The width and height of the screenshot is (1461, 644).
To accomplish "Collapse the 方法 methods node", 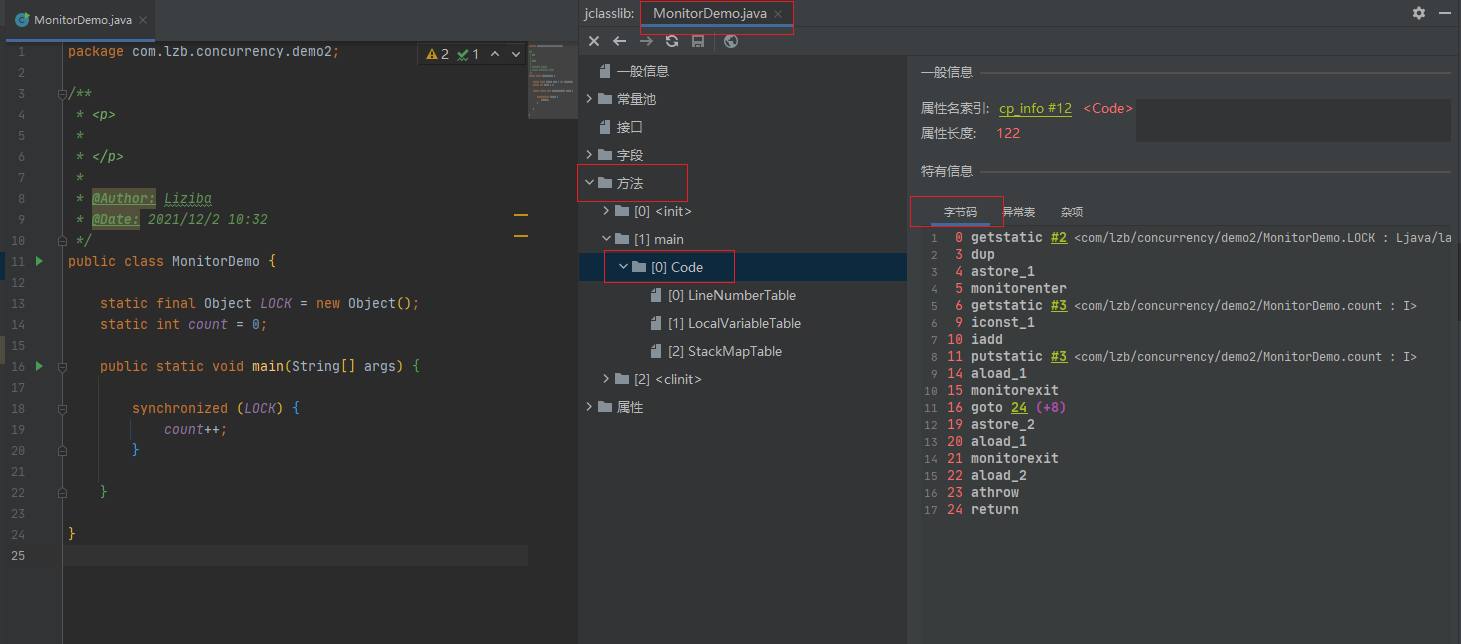I will click(590, 183).
